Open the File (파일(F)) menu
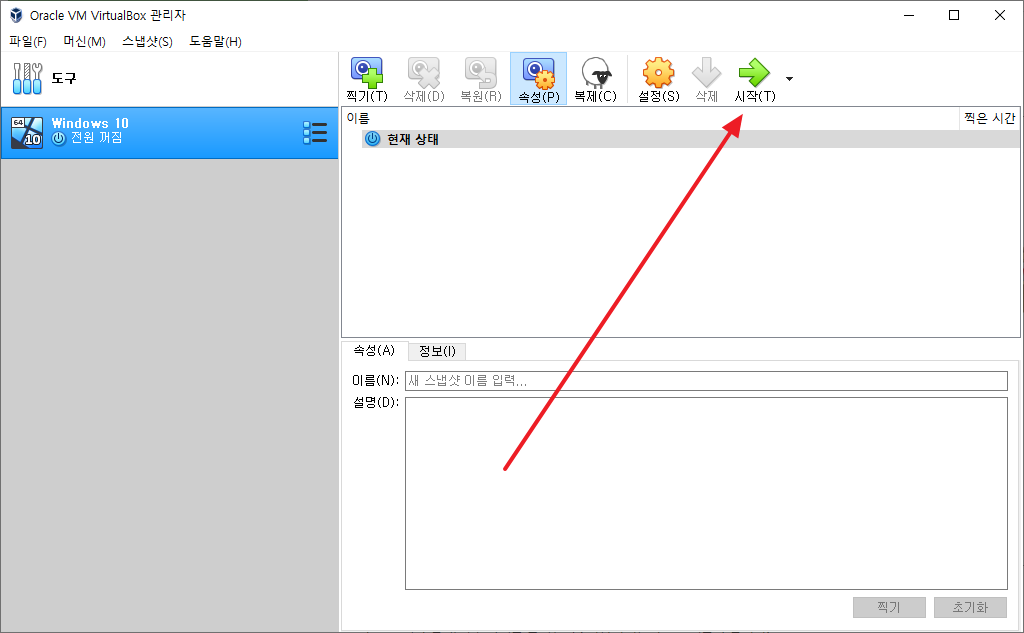The width and height of the screenshot is (1024, 633). [x=27, y=42]
